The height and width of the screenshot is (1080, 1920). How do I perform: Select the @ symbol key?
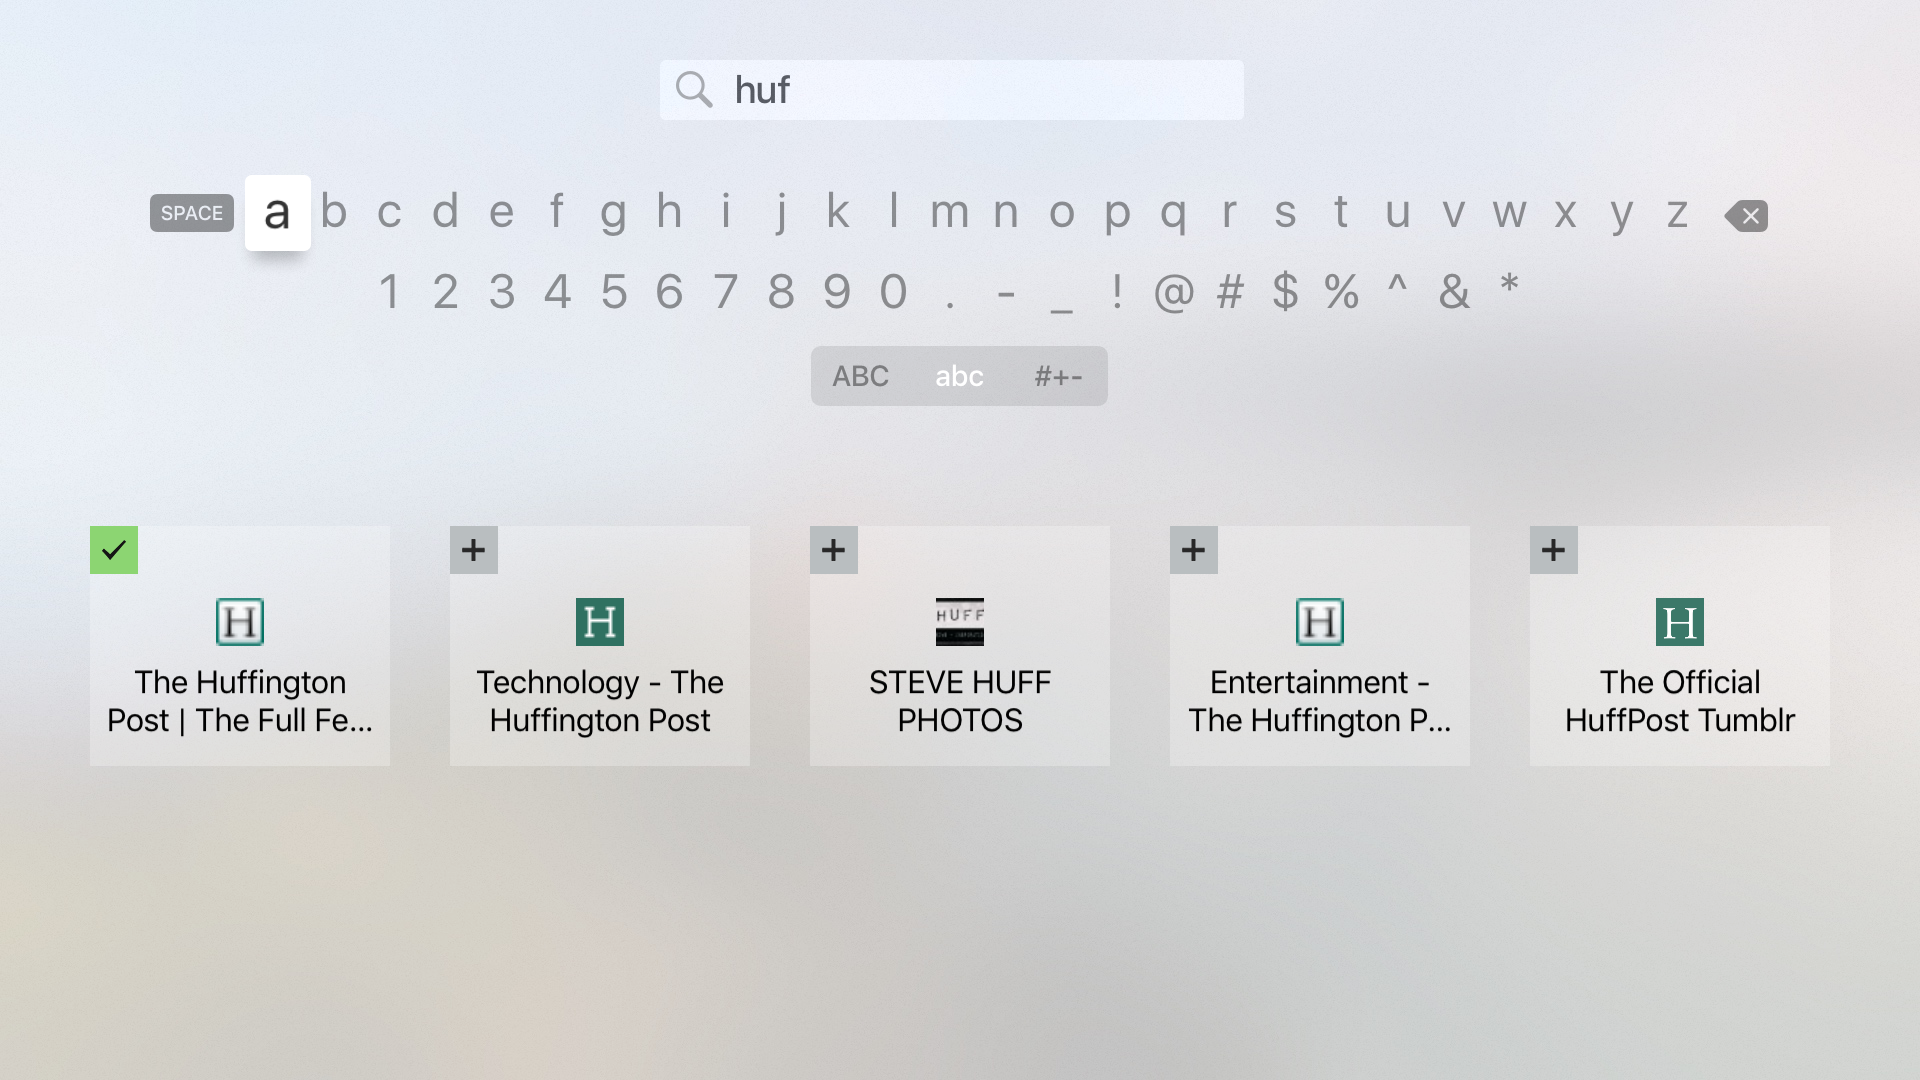point(1174,292)
